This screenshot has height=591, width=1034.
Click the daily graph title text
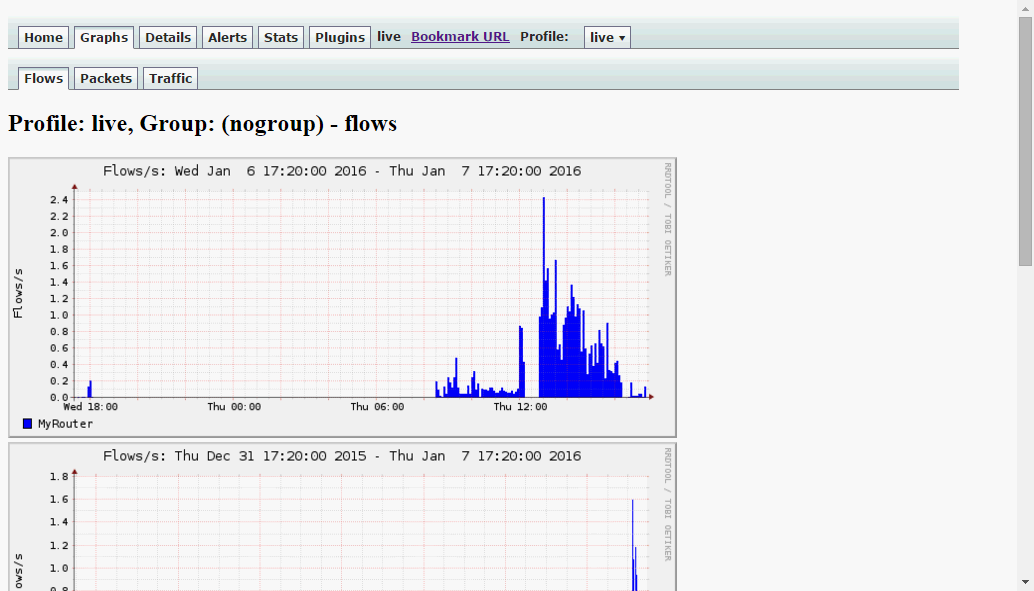pos(342,171)
